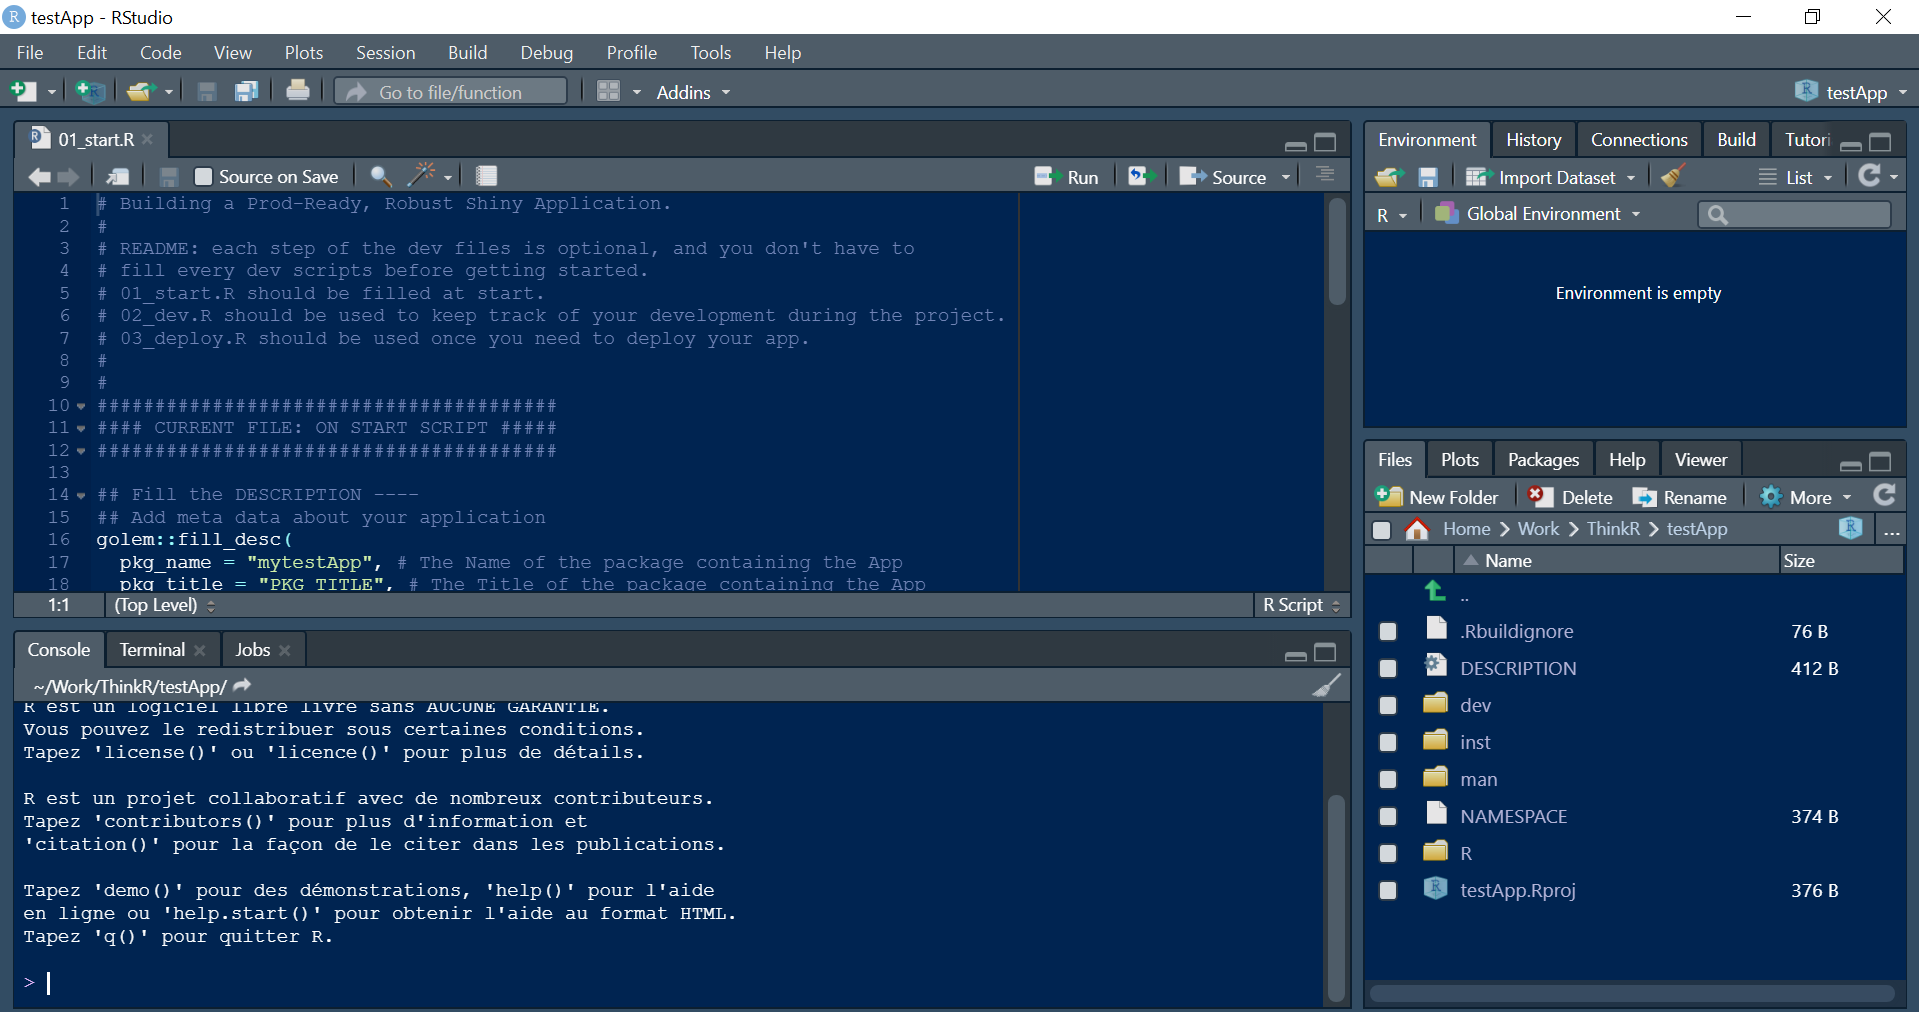Viewport: 1919px width, 1012px height.
Task: Refresh the Files pane listing
Action: point(1884,496)
